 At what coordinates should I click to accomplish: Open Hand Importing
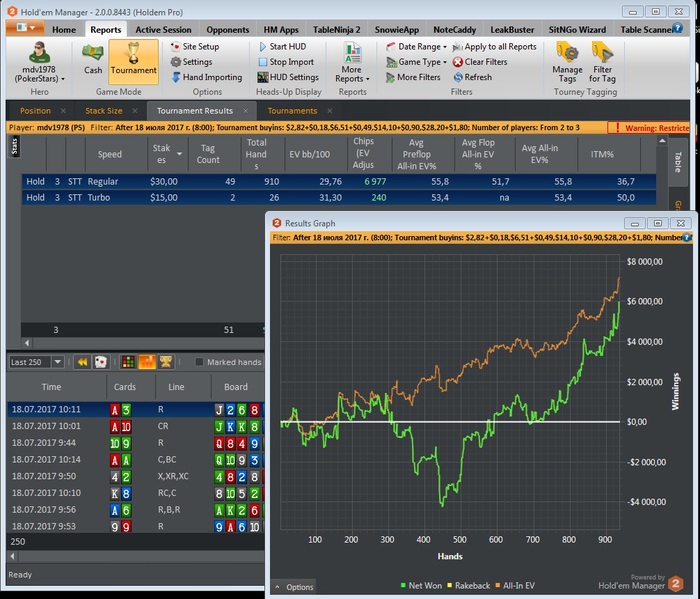[x=207, y=77]
